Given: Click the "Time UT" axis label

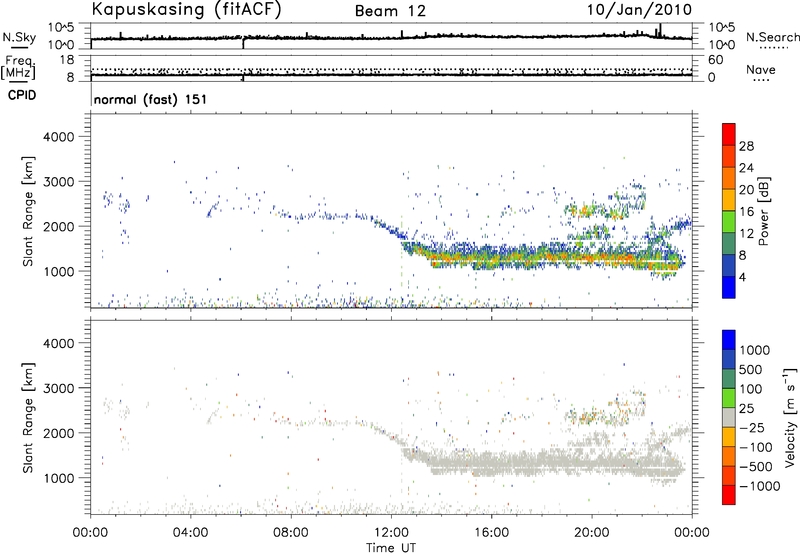Looking at the screenshot, I should [391, 548].
